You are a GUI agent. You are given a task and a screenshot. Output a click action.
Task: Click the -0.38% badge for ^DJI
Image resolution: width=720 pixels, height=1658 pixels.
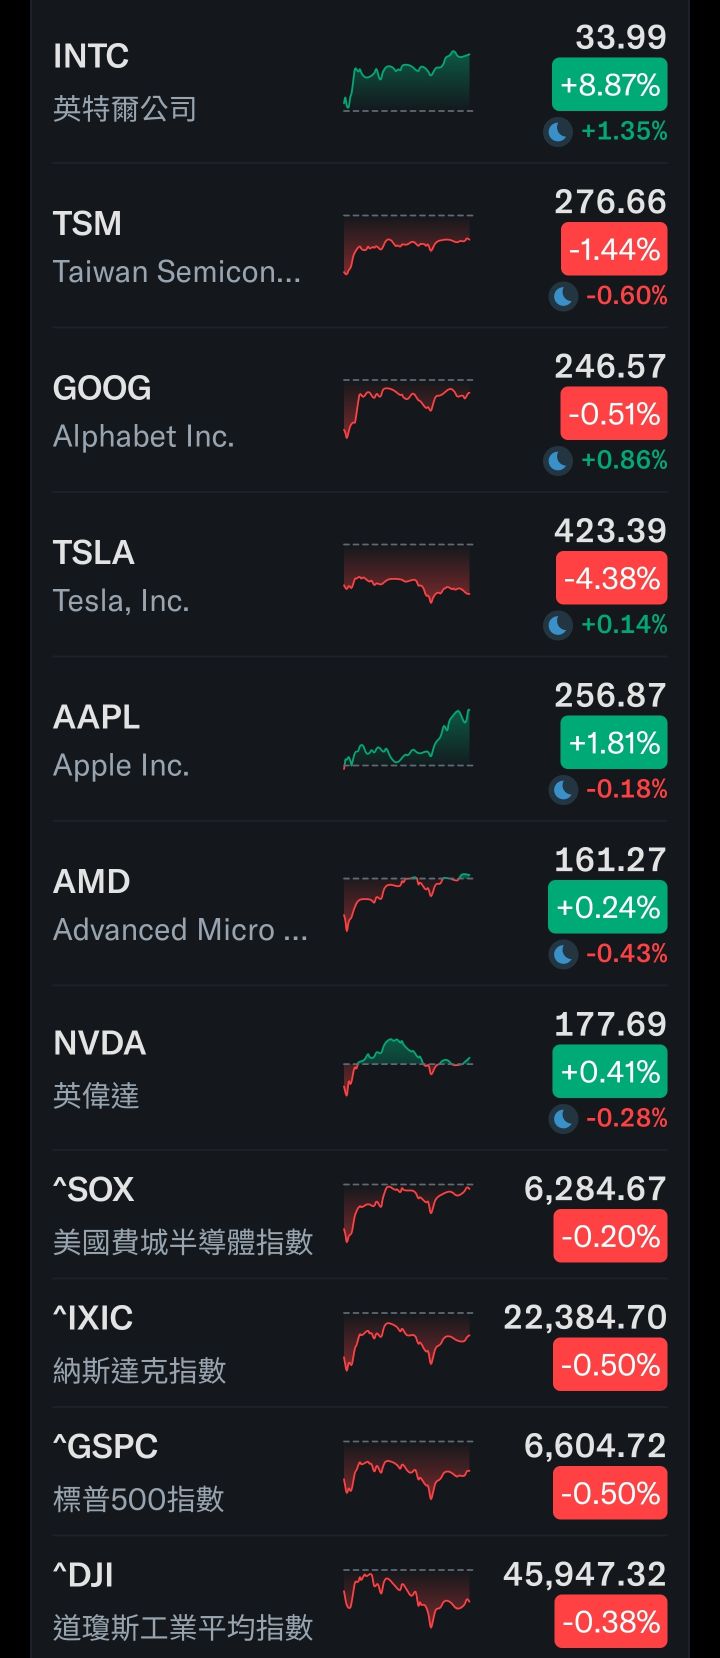coord(610,1622)
